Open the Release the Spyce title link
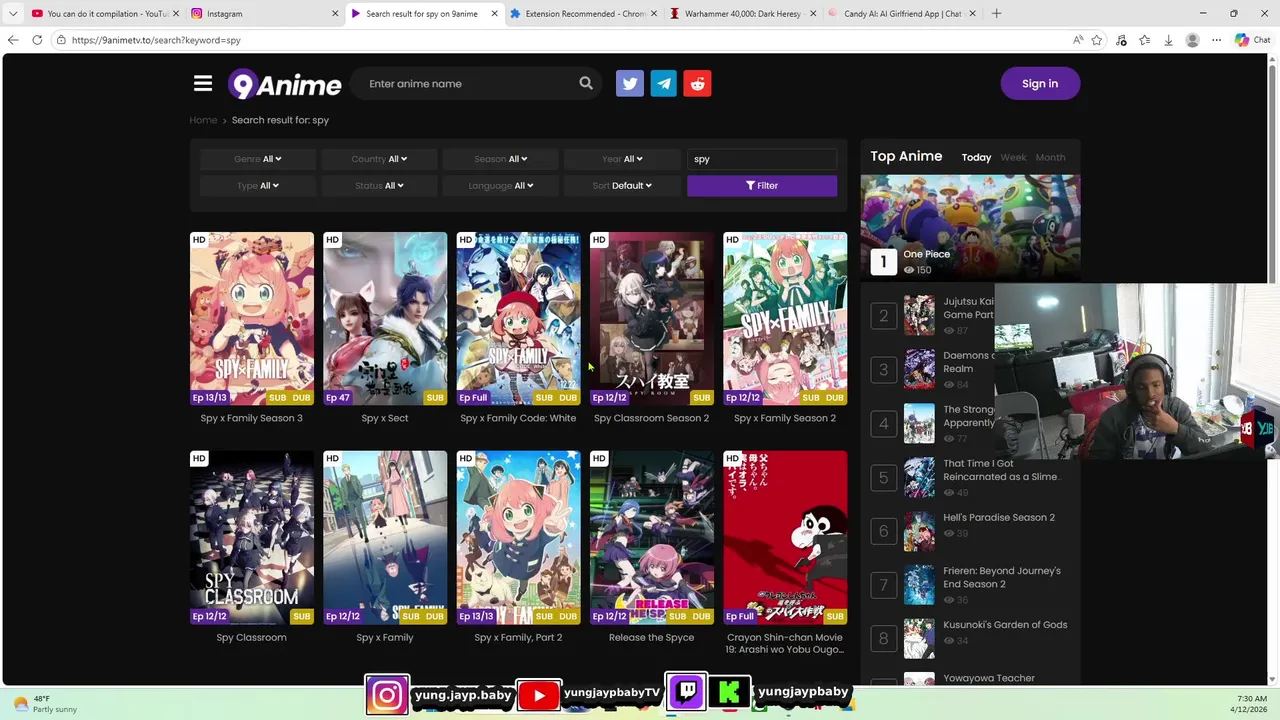1280x720 pixels. tap(651, 637)
